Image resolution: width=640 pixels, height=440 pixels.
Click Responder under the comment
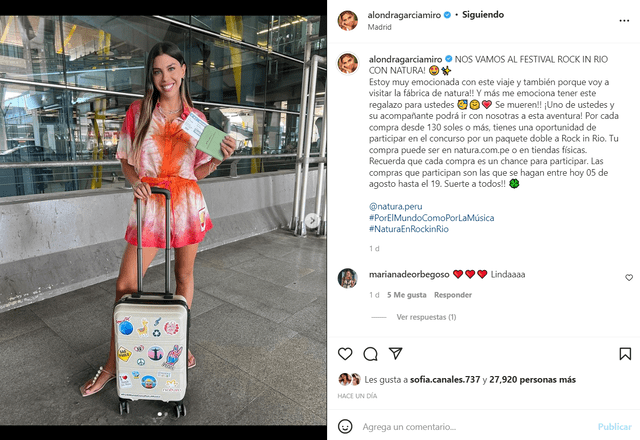tap(453, 295)
